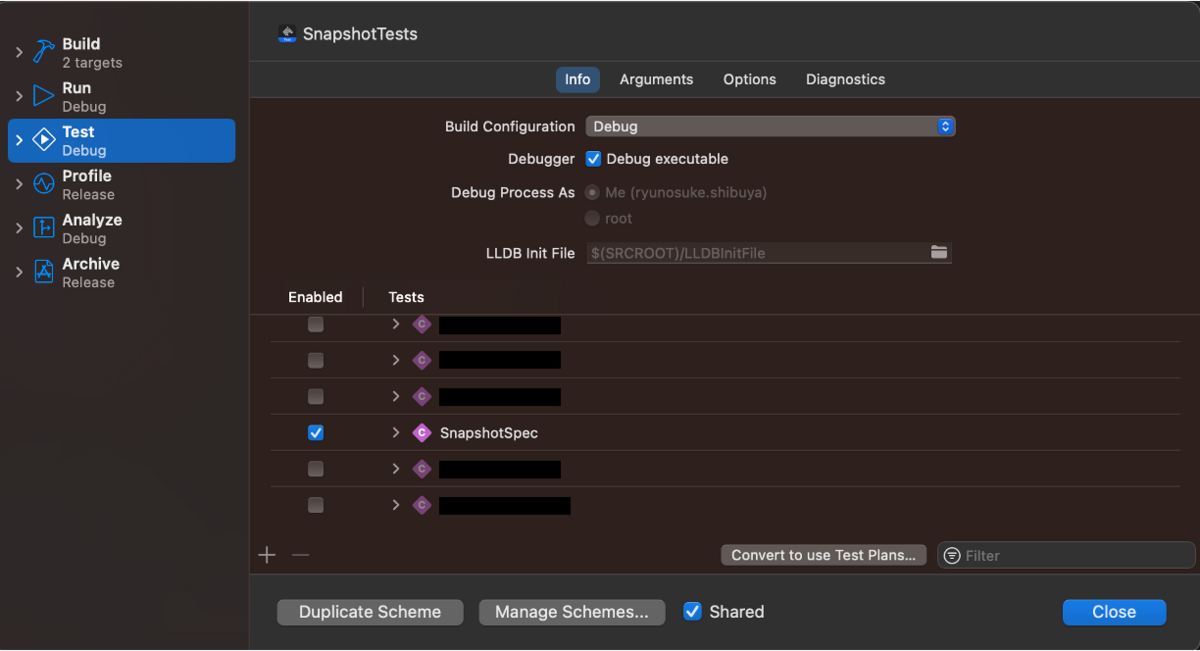Toggle the Debug executable checkbox
This screenshot has height=651, width=1200.
[x=593, y=159]
